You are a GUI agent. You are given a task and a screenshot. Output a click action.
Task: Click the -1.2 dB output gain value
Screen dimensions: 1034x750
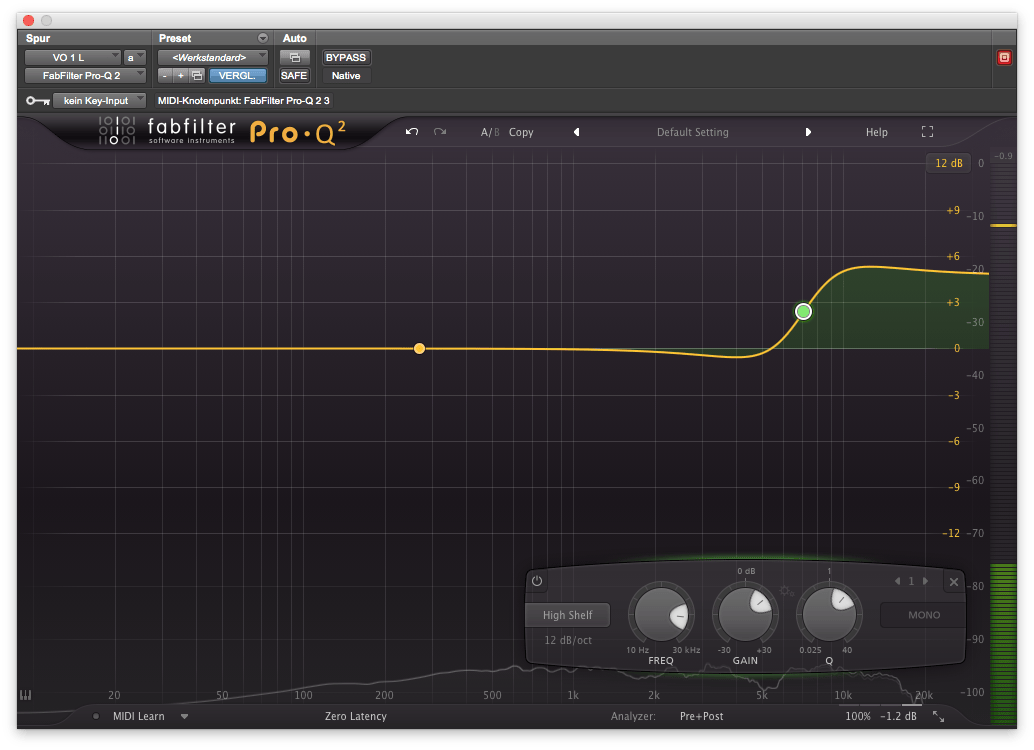[x=898, y=716]
